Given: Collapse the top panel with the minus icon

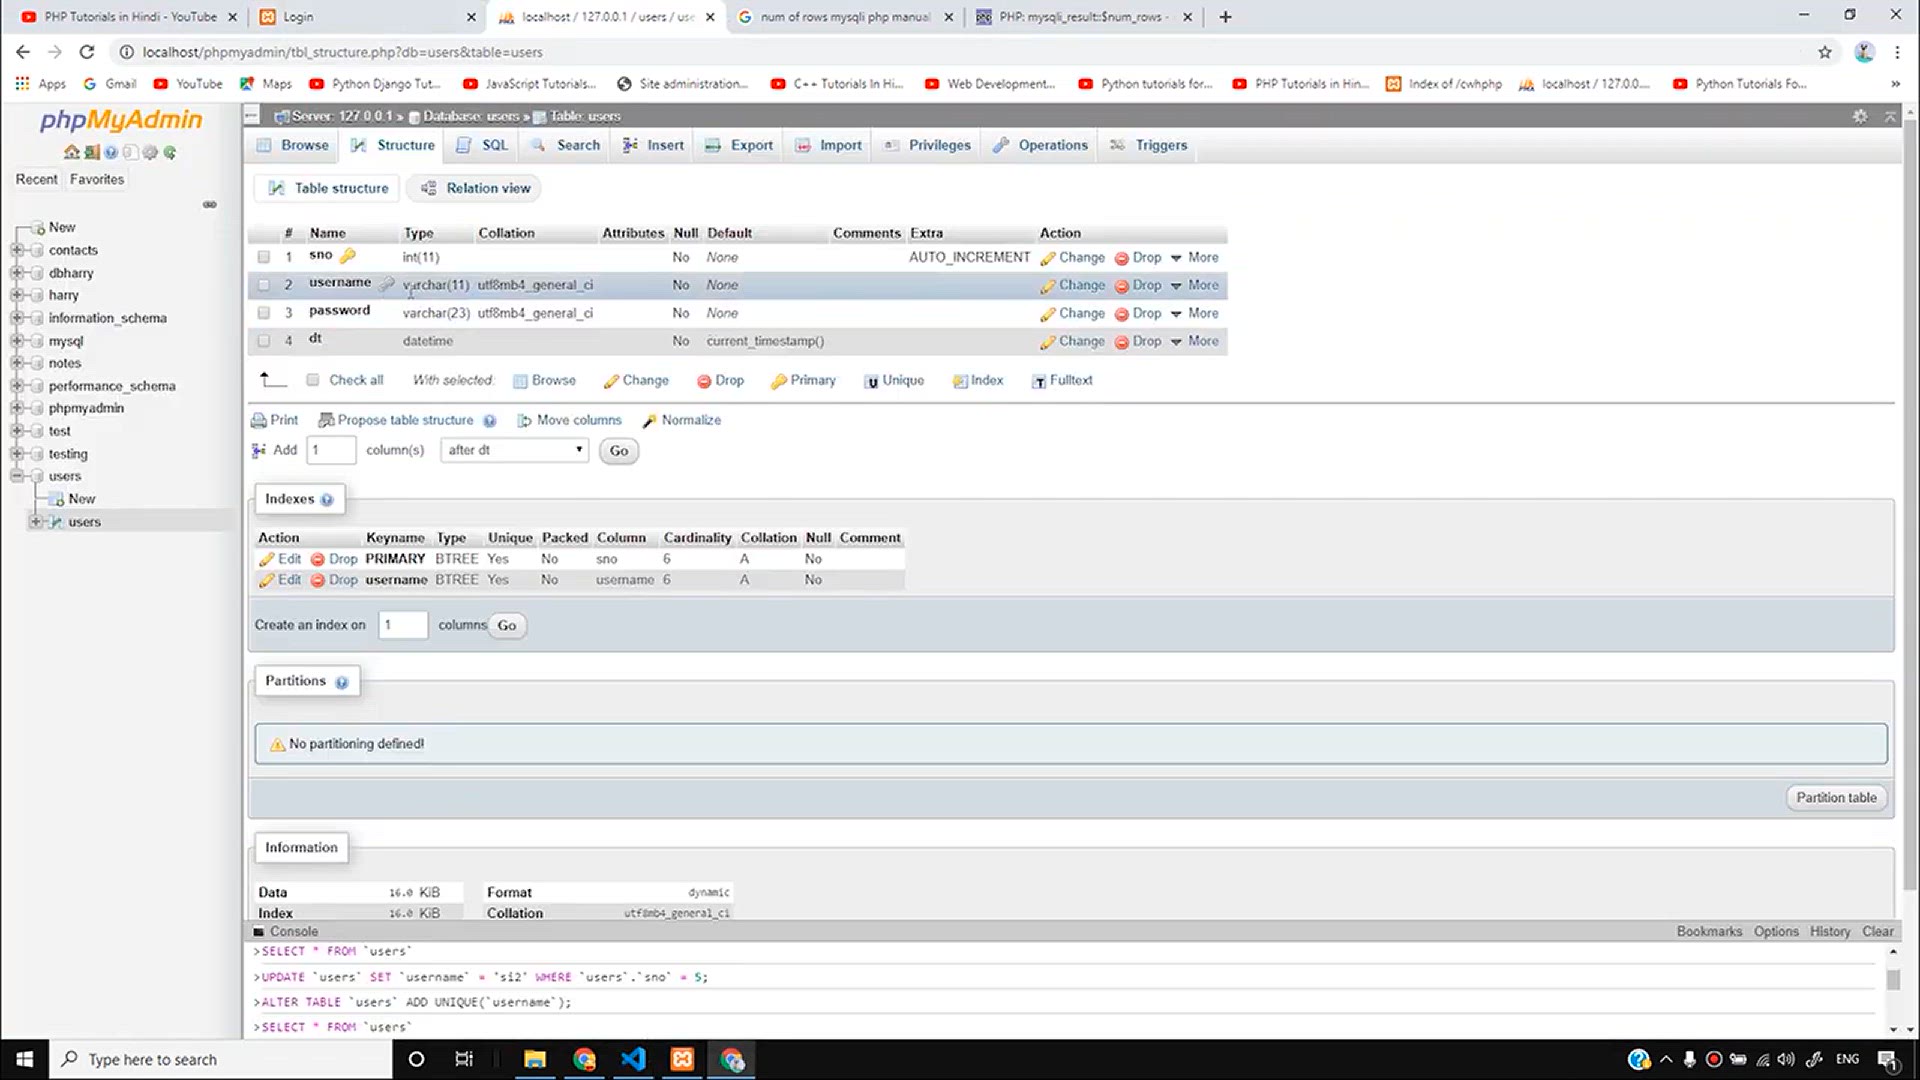Looking at the screenshot, I should point(252,116).
